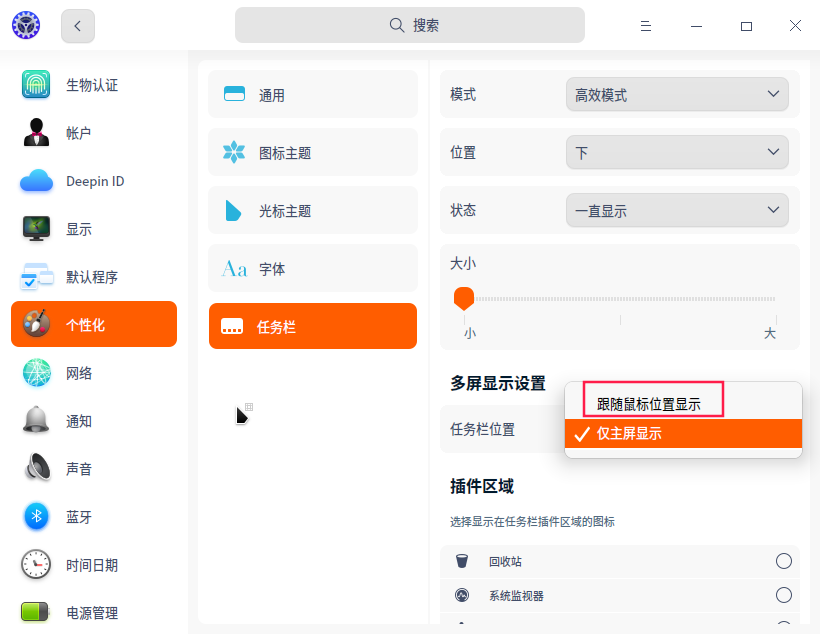Click the 默认程序 windows icon

[x=36, y=276]
